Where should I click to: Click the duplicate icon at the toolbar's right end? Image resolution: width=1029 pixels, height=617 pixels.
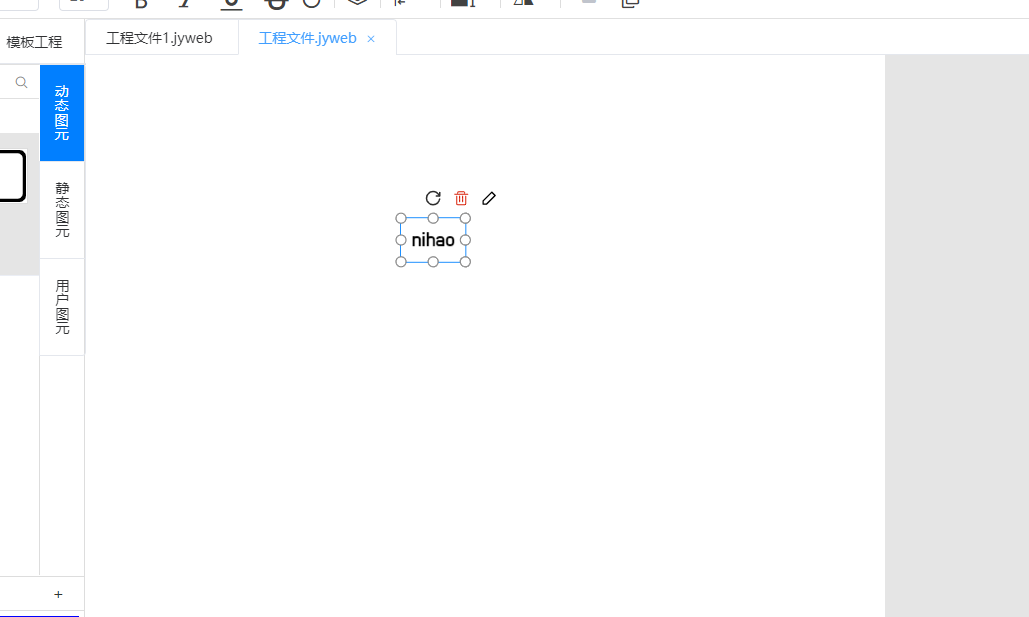(630, 4)
